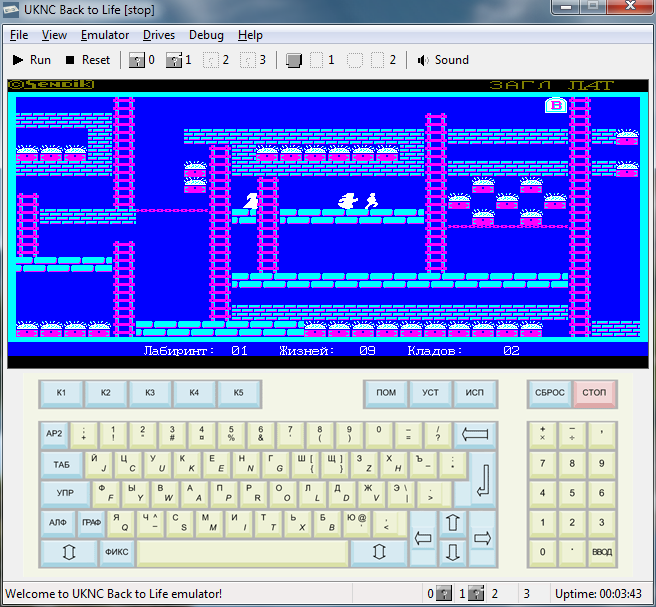Open the Emulator menu

point(105,35)
